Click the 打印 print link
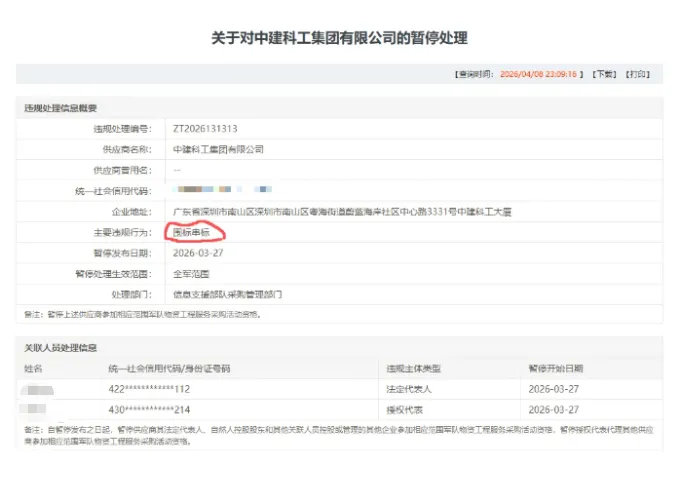 point(637,74)
